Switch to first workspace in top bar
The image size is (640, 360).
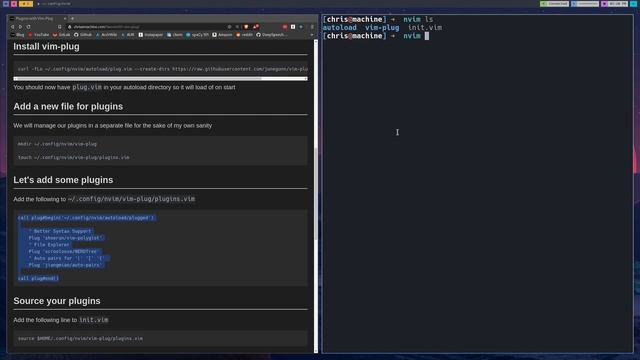(6, 4)
